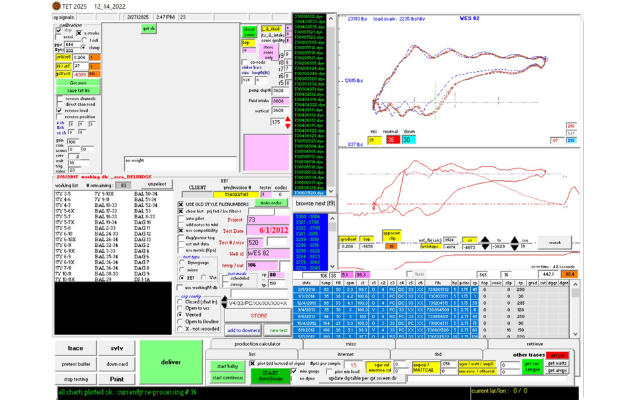Select the Open to vac radio option
Viewport: 636px width, 400px height.
(180, 308)
